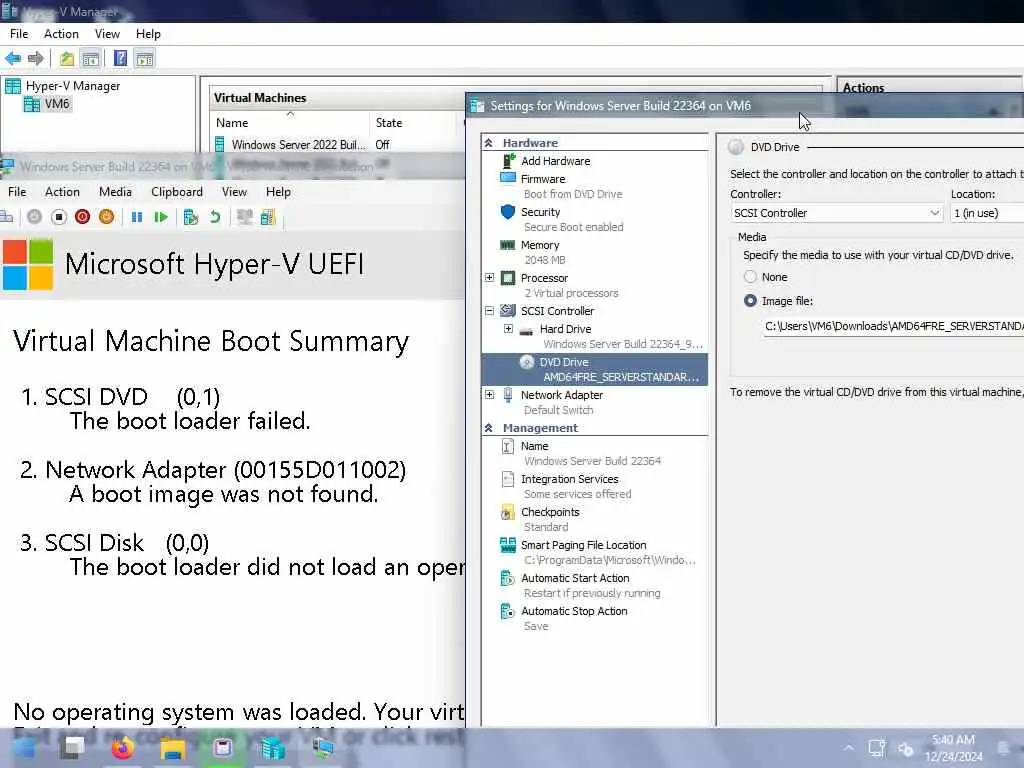
Task: Select Hard Drive under SCSI Controller
Action: 565,329
